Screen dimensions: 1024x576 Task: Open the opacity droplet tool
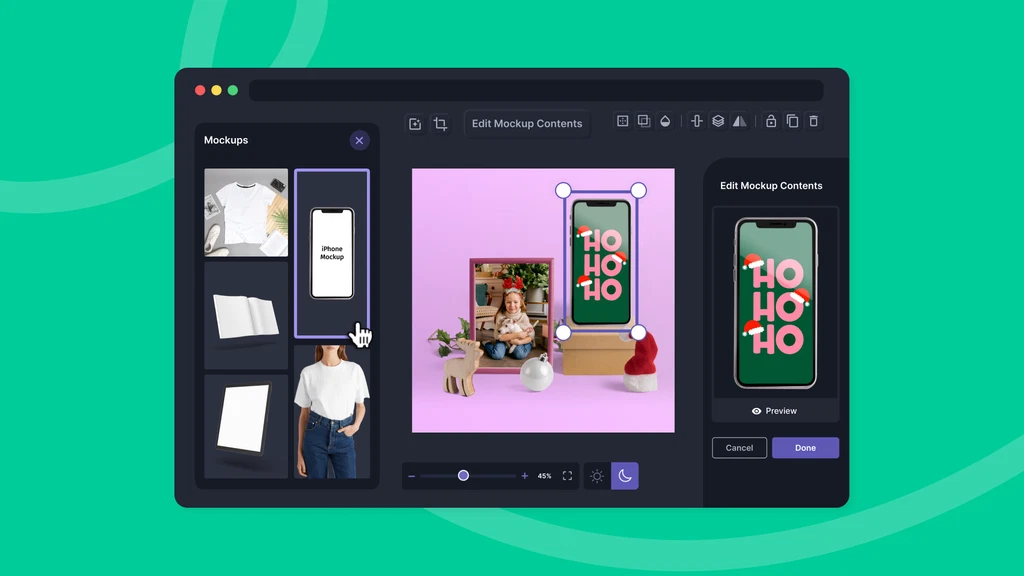click(665, 121)
